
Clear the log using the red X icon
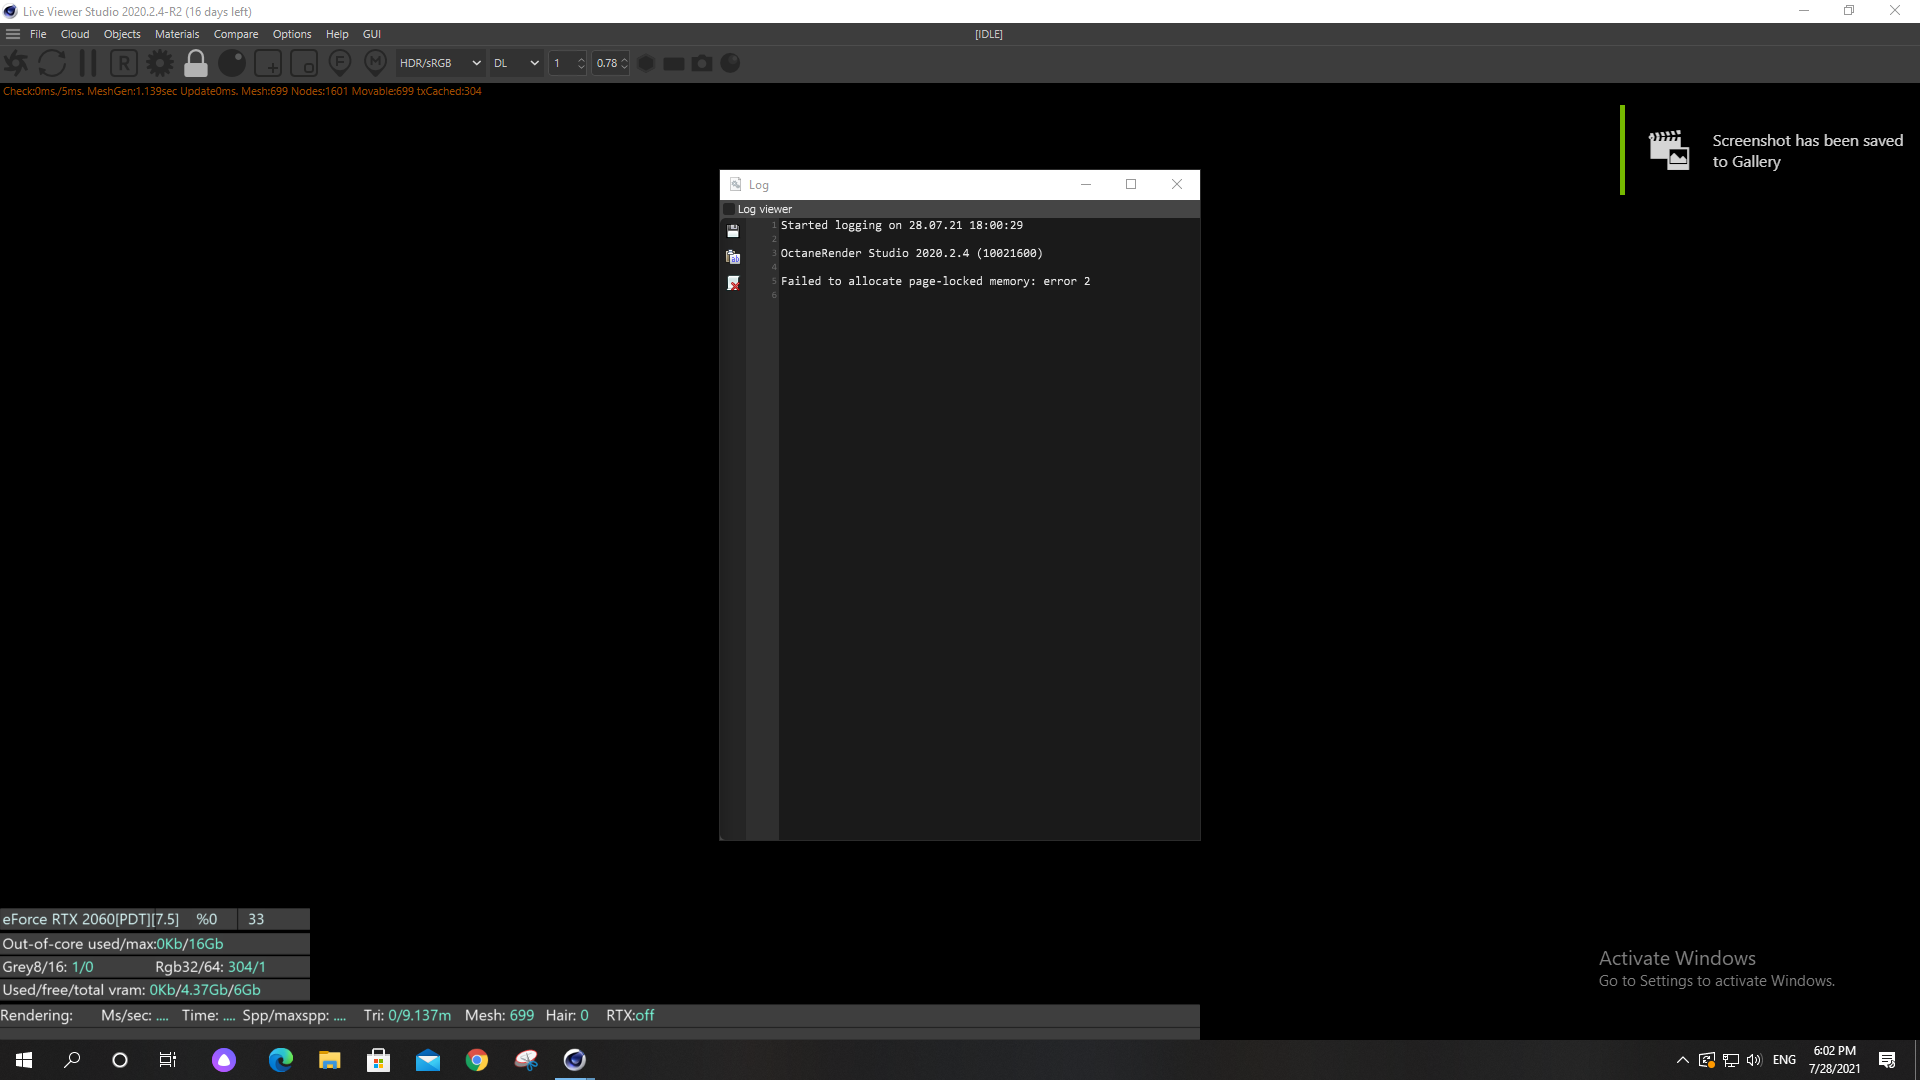[733, 284]
